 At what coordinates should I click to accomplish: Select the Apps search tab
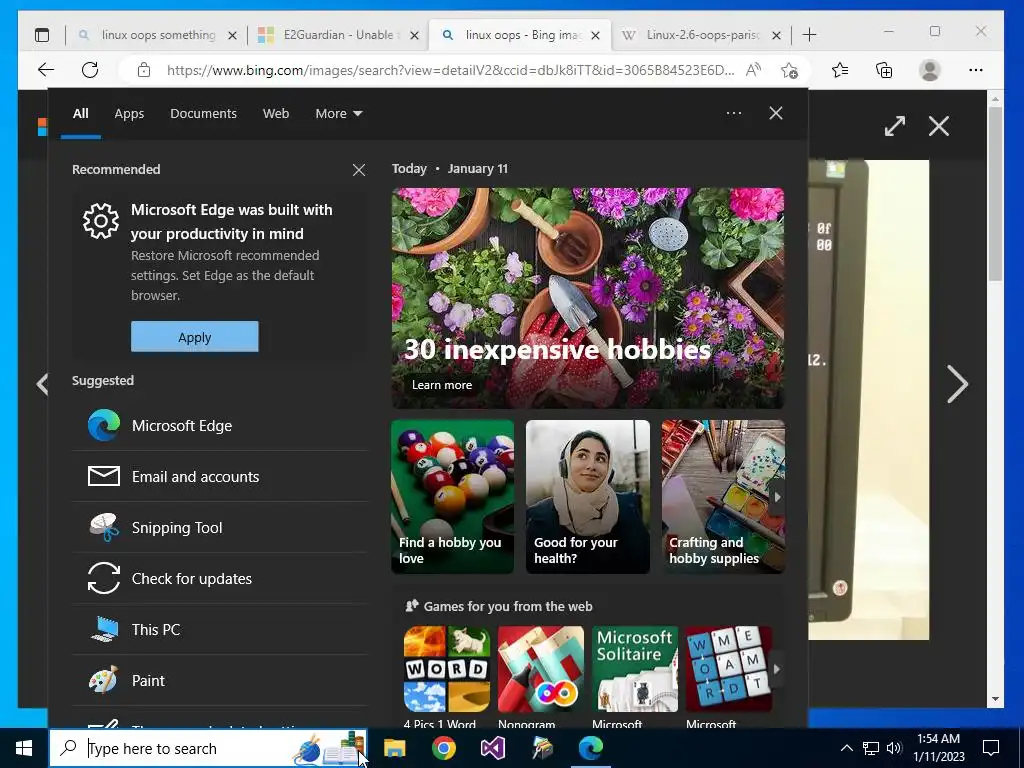[129, 114]
